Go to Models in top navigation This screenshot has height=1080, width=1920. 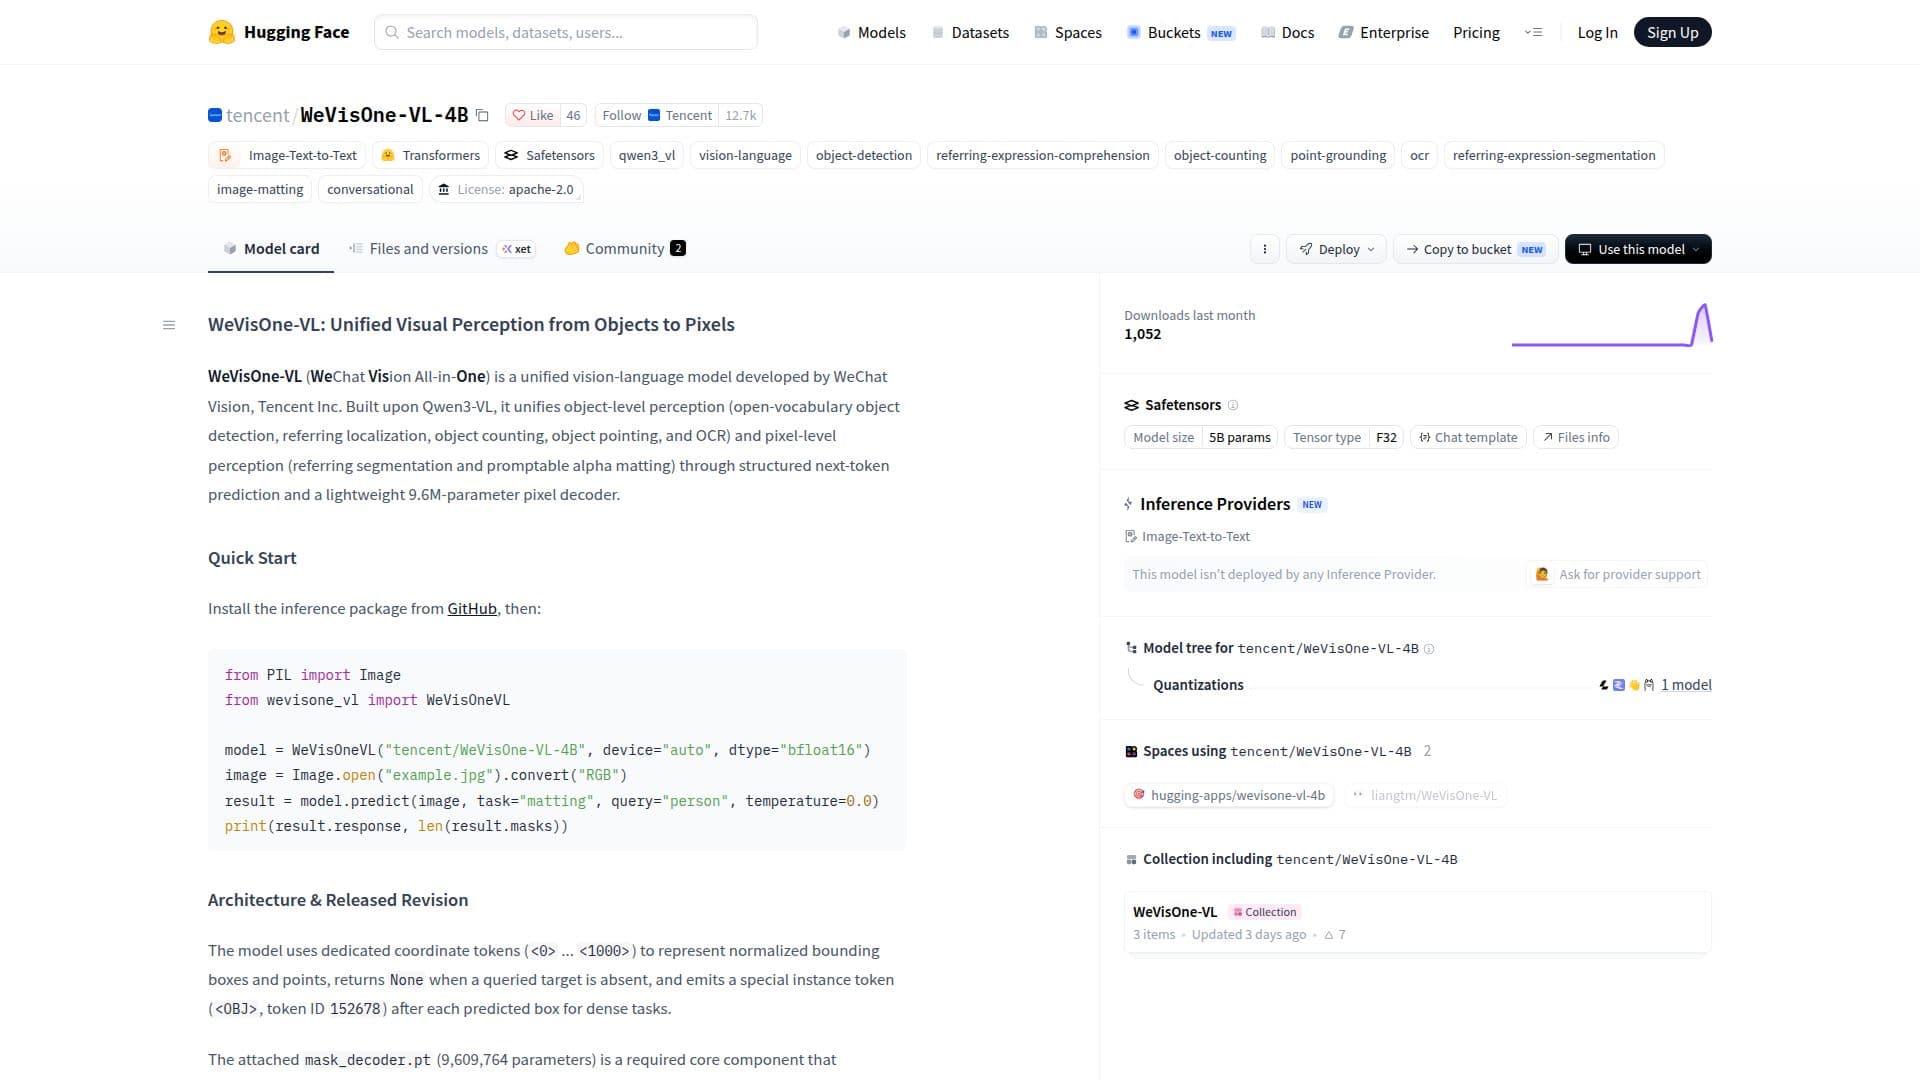(871, 32)
